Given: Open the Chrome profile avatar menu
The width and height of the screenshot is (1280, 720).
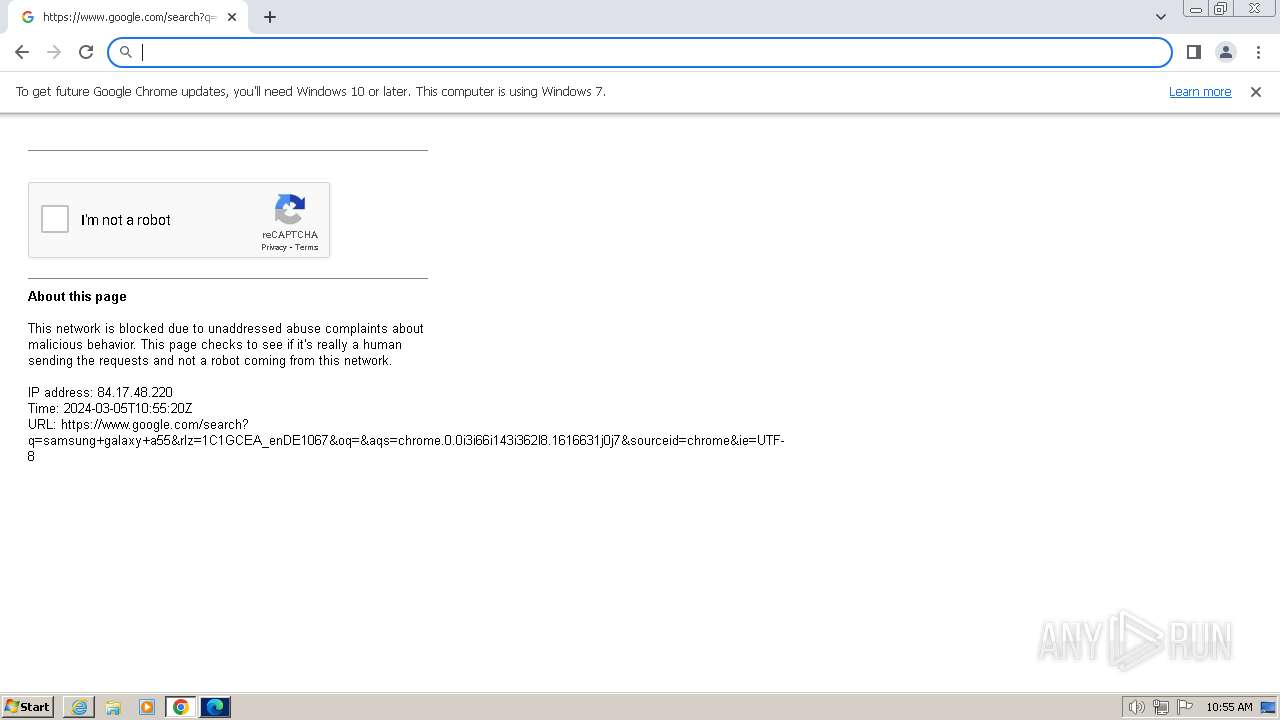Looking at the screenshot, I should click(1225, 52).
